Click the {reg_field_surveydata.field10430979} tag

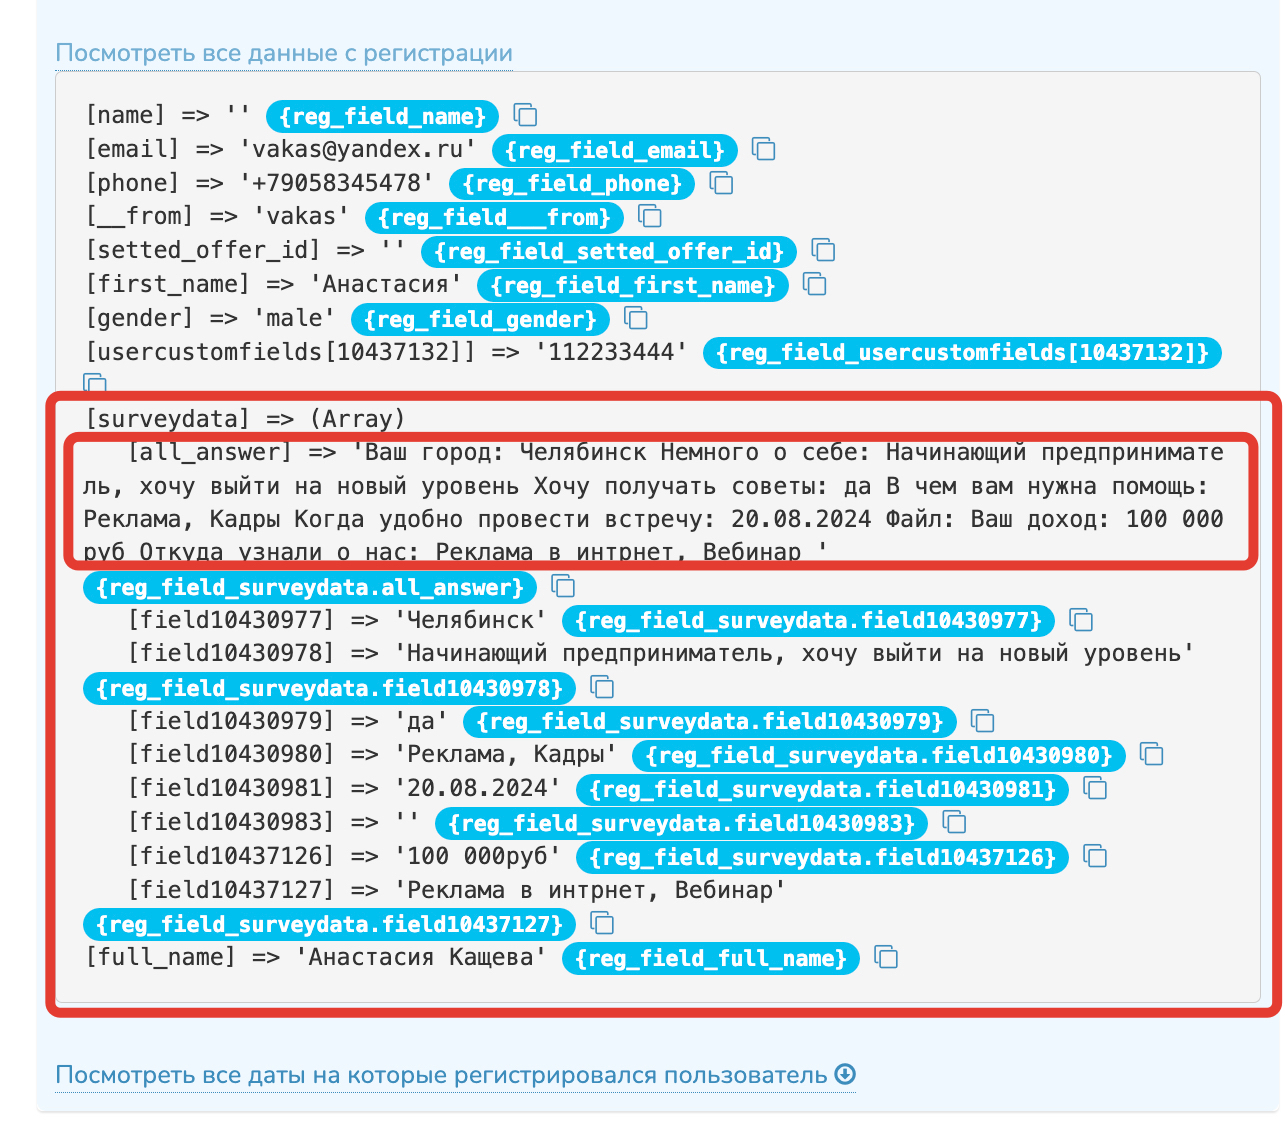pyautogui.click(x=710, y=721)
